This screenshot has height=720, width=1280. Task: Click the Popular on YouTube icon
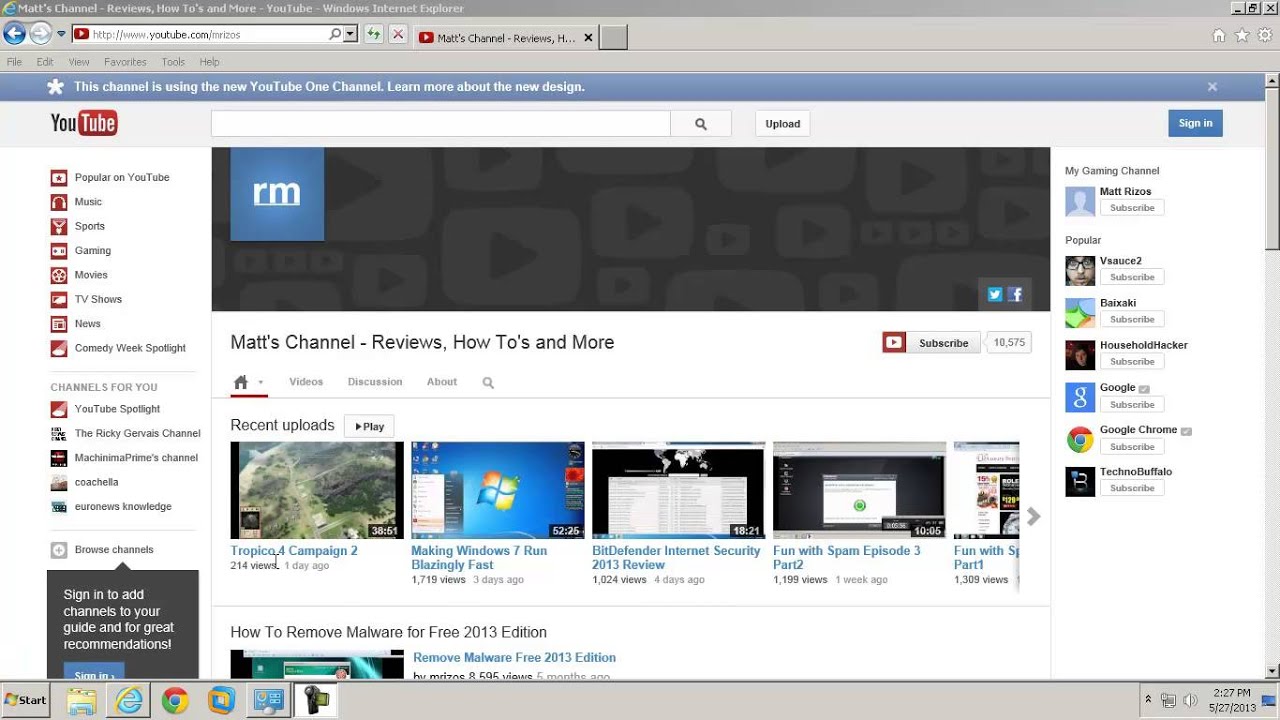click(x=59, y=178)
